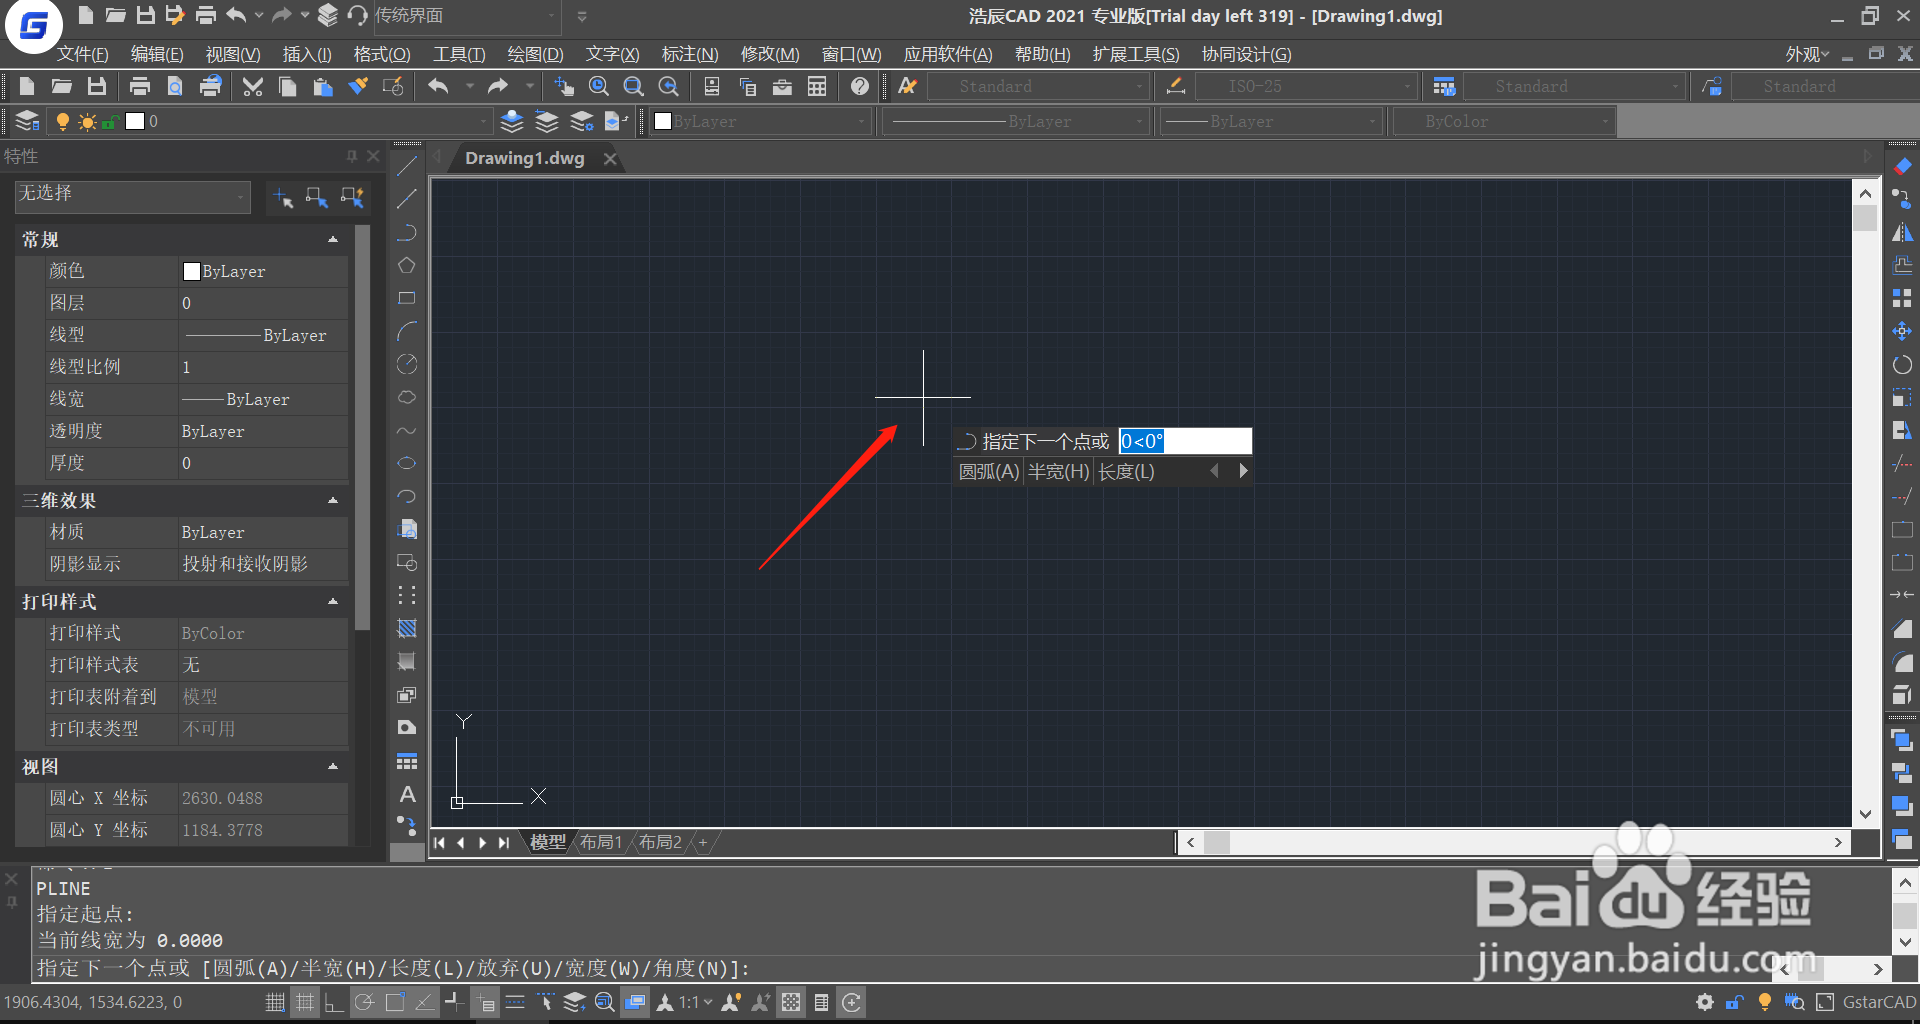Screen dimensions: 1920x1024
Task: Select the Multiline Text A tool
Action: [x=407, y=795]
